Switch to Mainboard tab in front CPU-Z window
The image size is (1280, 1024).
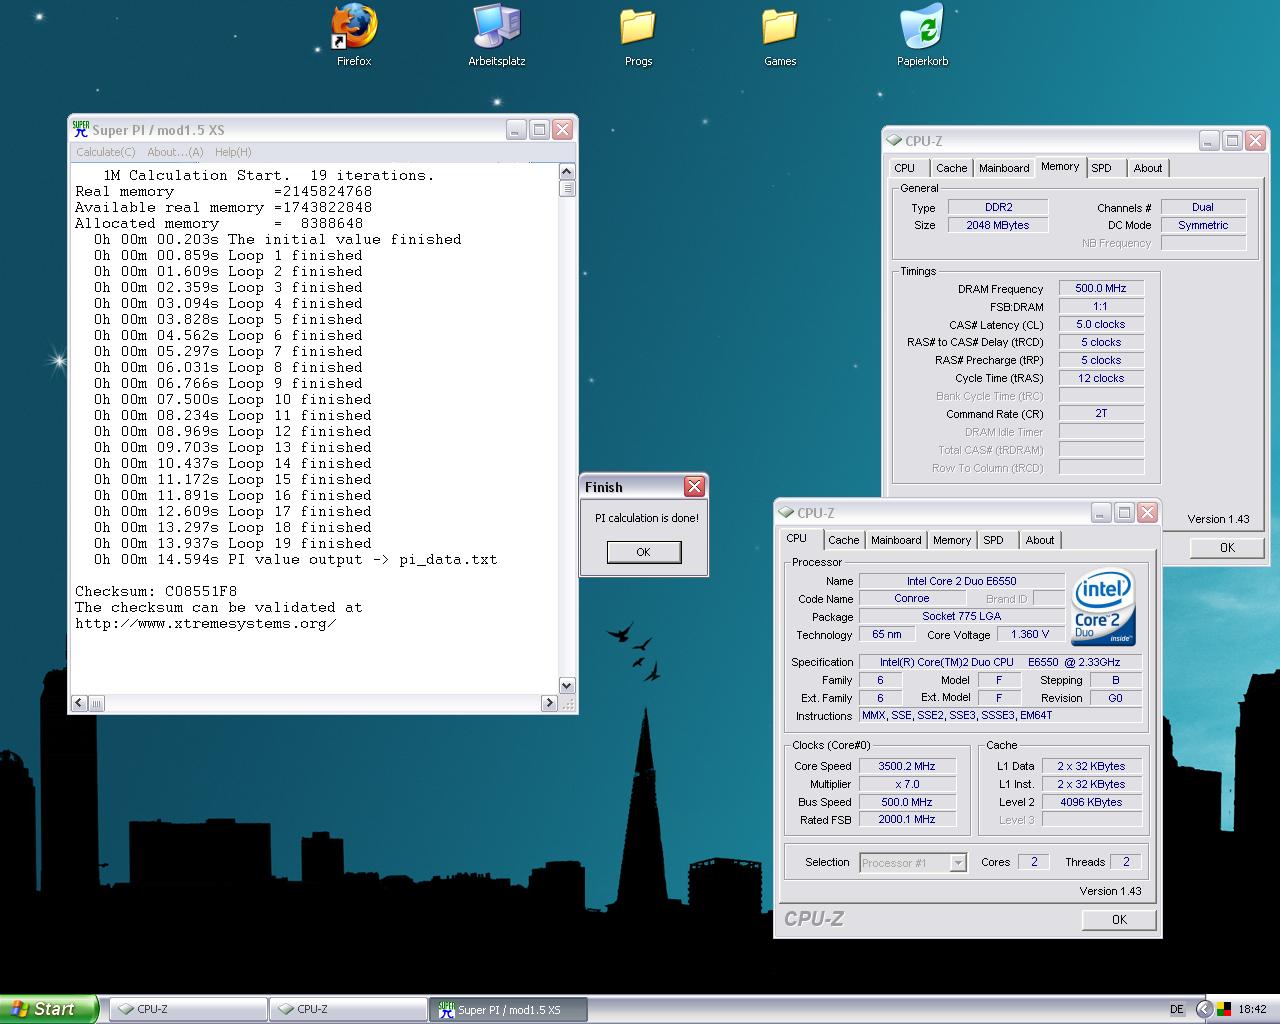pos(896,540)
